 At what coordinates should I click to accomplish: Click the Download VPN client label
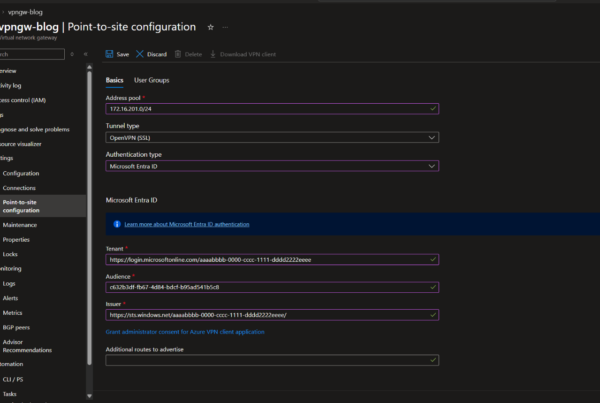[248, 54]
